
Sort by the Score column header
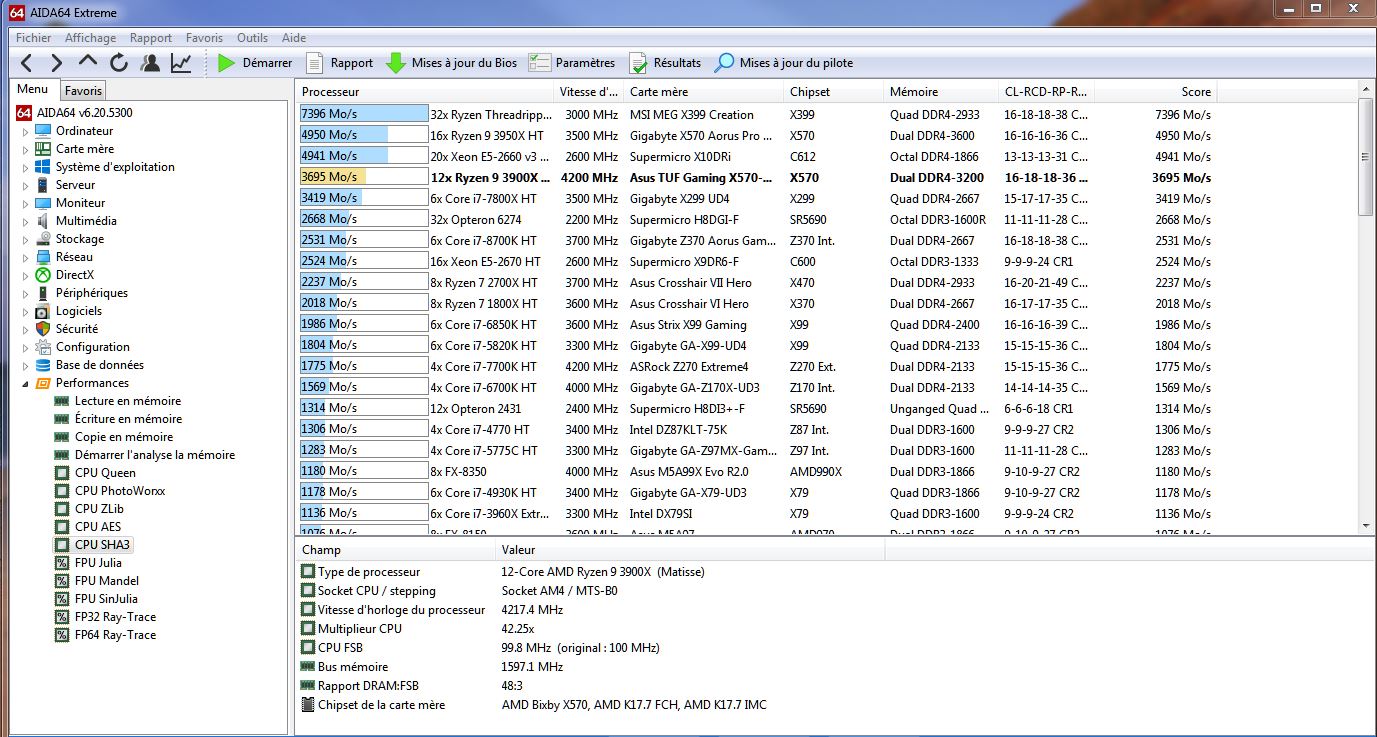point(1155,92)
